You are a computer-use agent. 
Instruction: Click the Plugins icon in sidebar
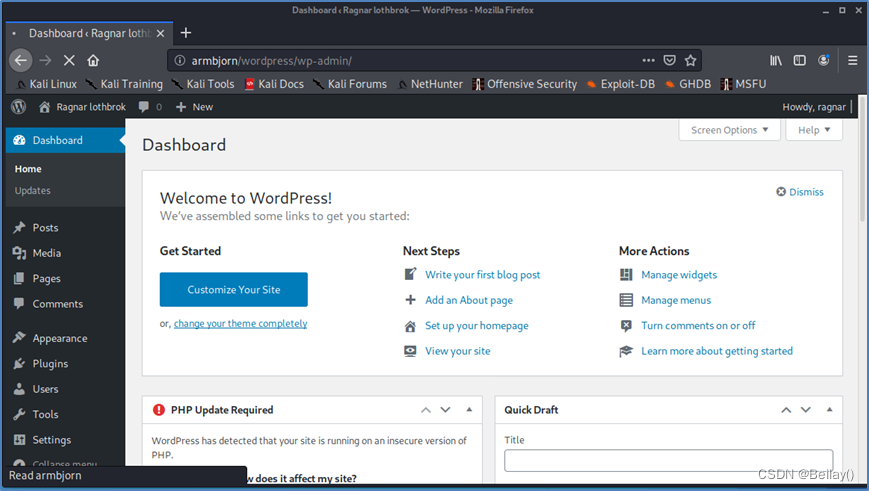[19, 364]
